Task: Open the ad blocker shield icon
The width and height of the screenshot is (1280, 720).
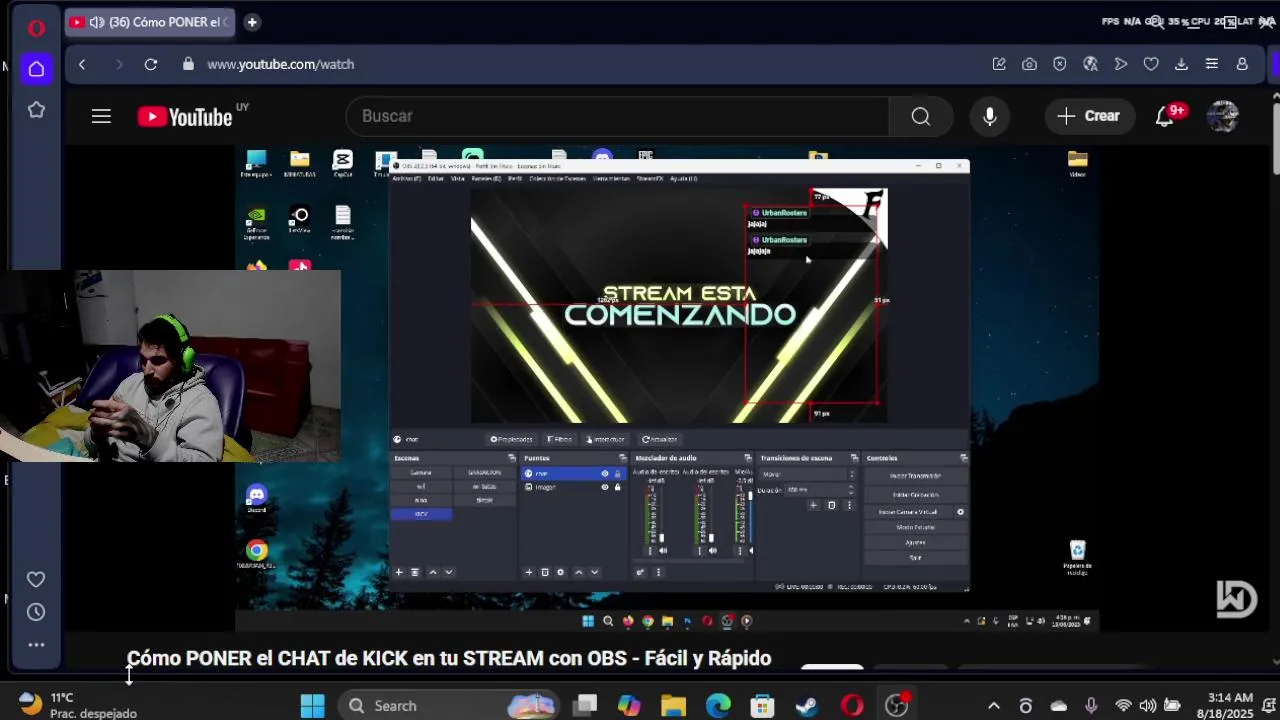Action: click(x=1060, y=64)
